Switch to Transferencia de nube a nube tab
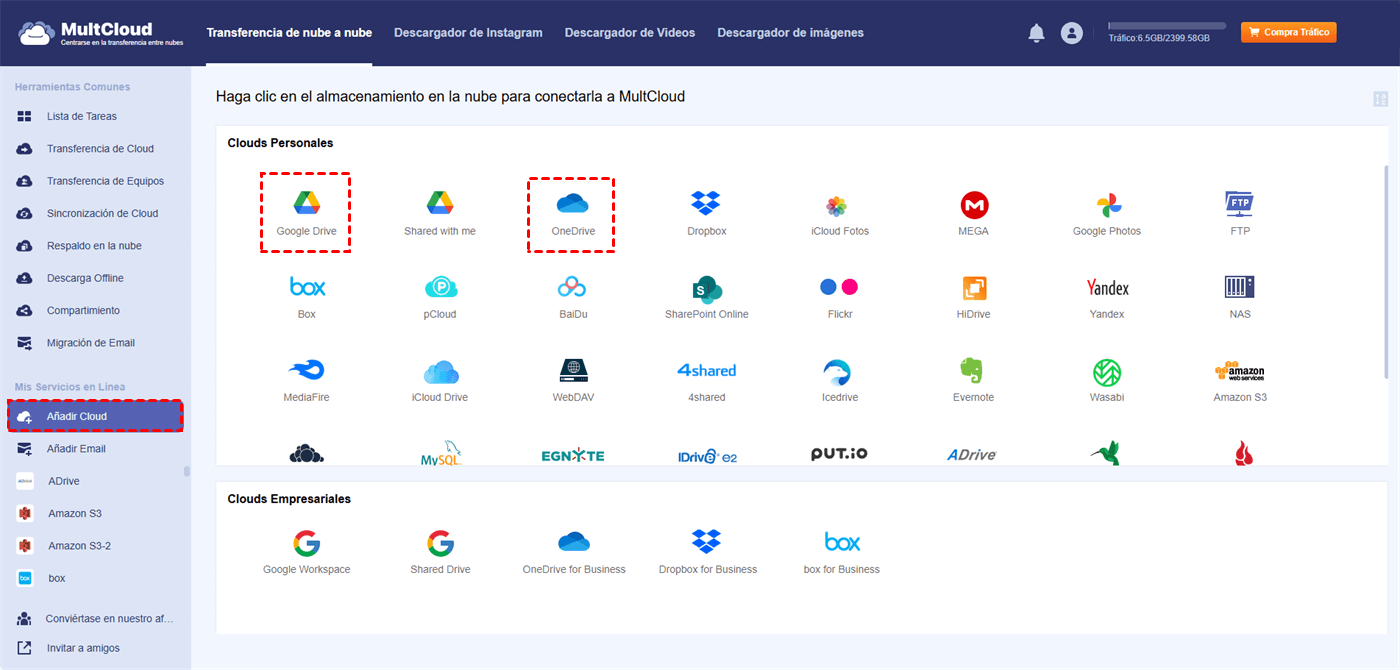 (289, 33)
